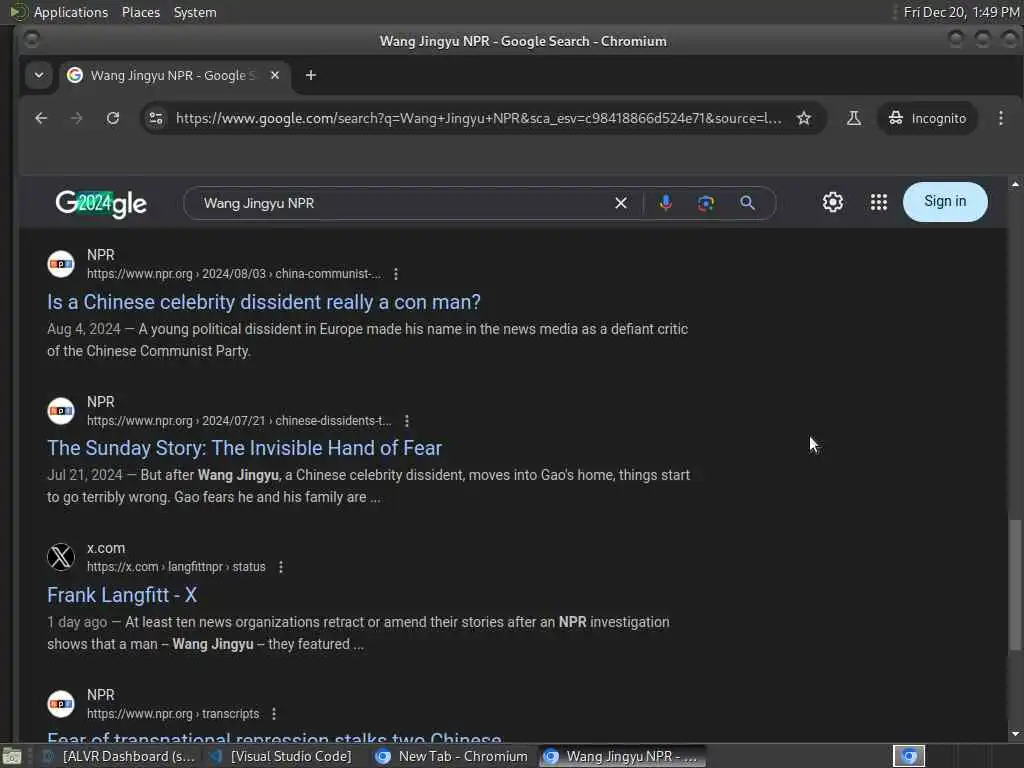Bookmark this page with the star icon
The width and height of the screenshot is (1024, 768).
point(804,118)
